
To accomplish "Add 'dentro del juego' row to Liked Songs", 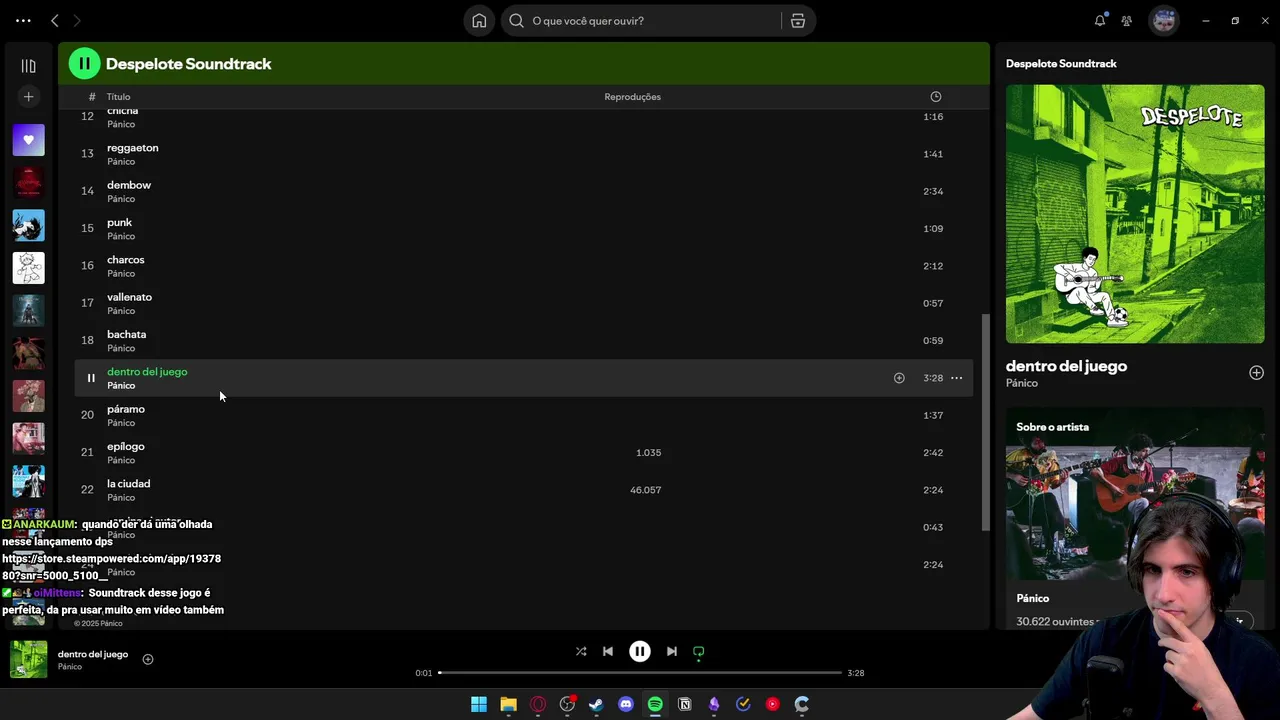I will pos(899,378).
